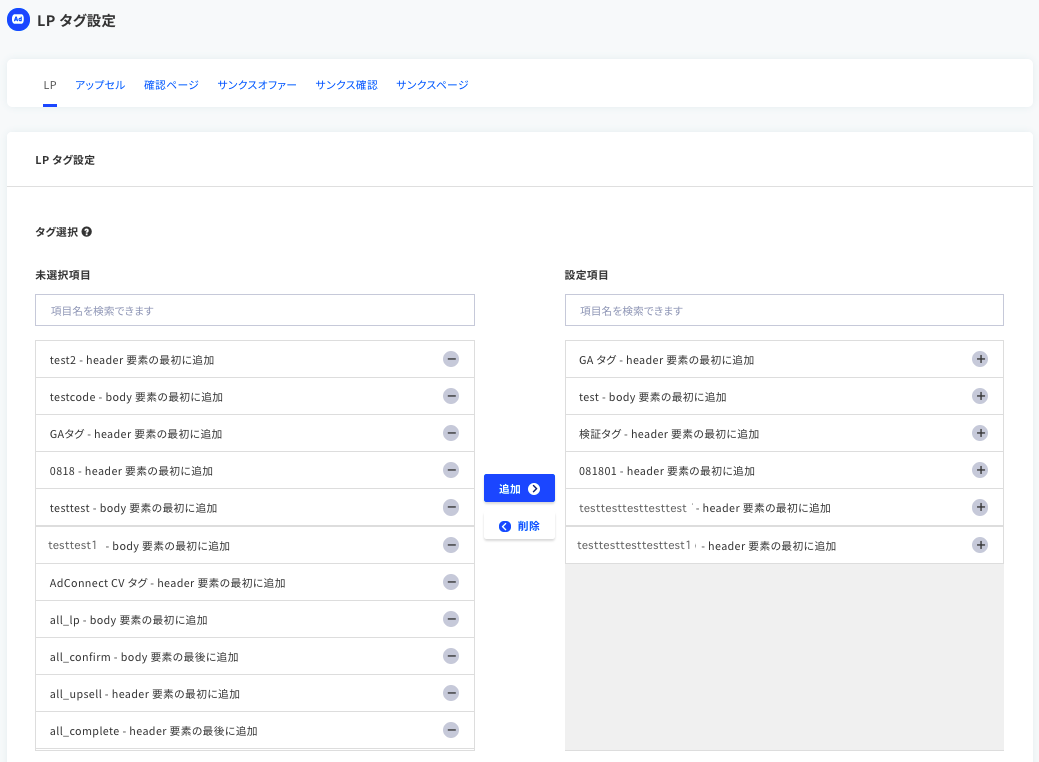This screenshot has height=762, width=1039.
Task: Click the plus icon on 検証タグ row
Action: (980, 433)
